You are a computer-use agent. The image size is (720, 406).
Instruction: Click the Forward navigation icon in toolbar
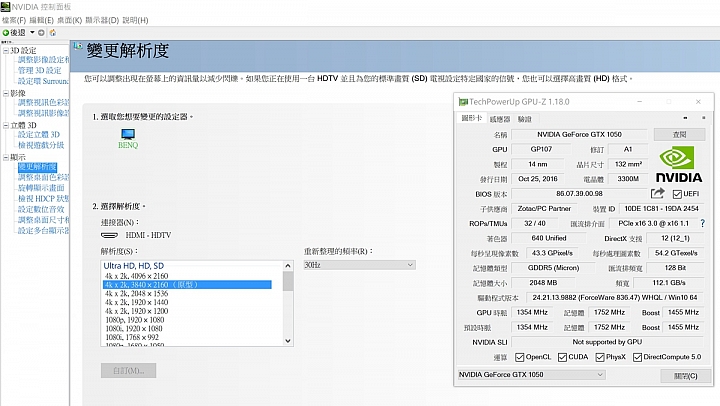pyautogui.click(x=41, y=33)
